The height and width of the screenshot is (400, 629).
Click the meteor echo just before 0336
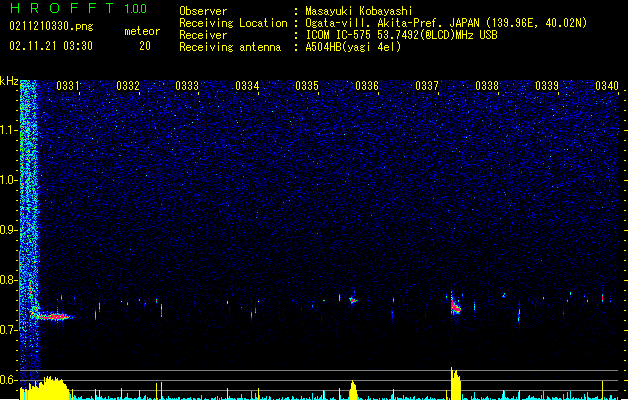coord(353,300)
